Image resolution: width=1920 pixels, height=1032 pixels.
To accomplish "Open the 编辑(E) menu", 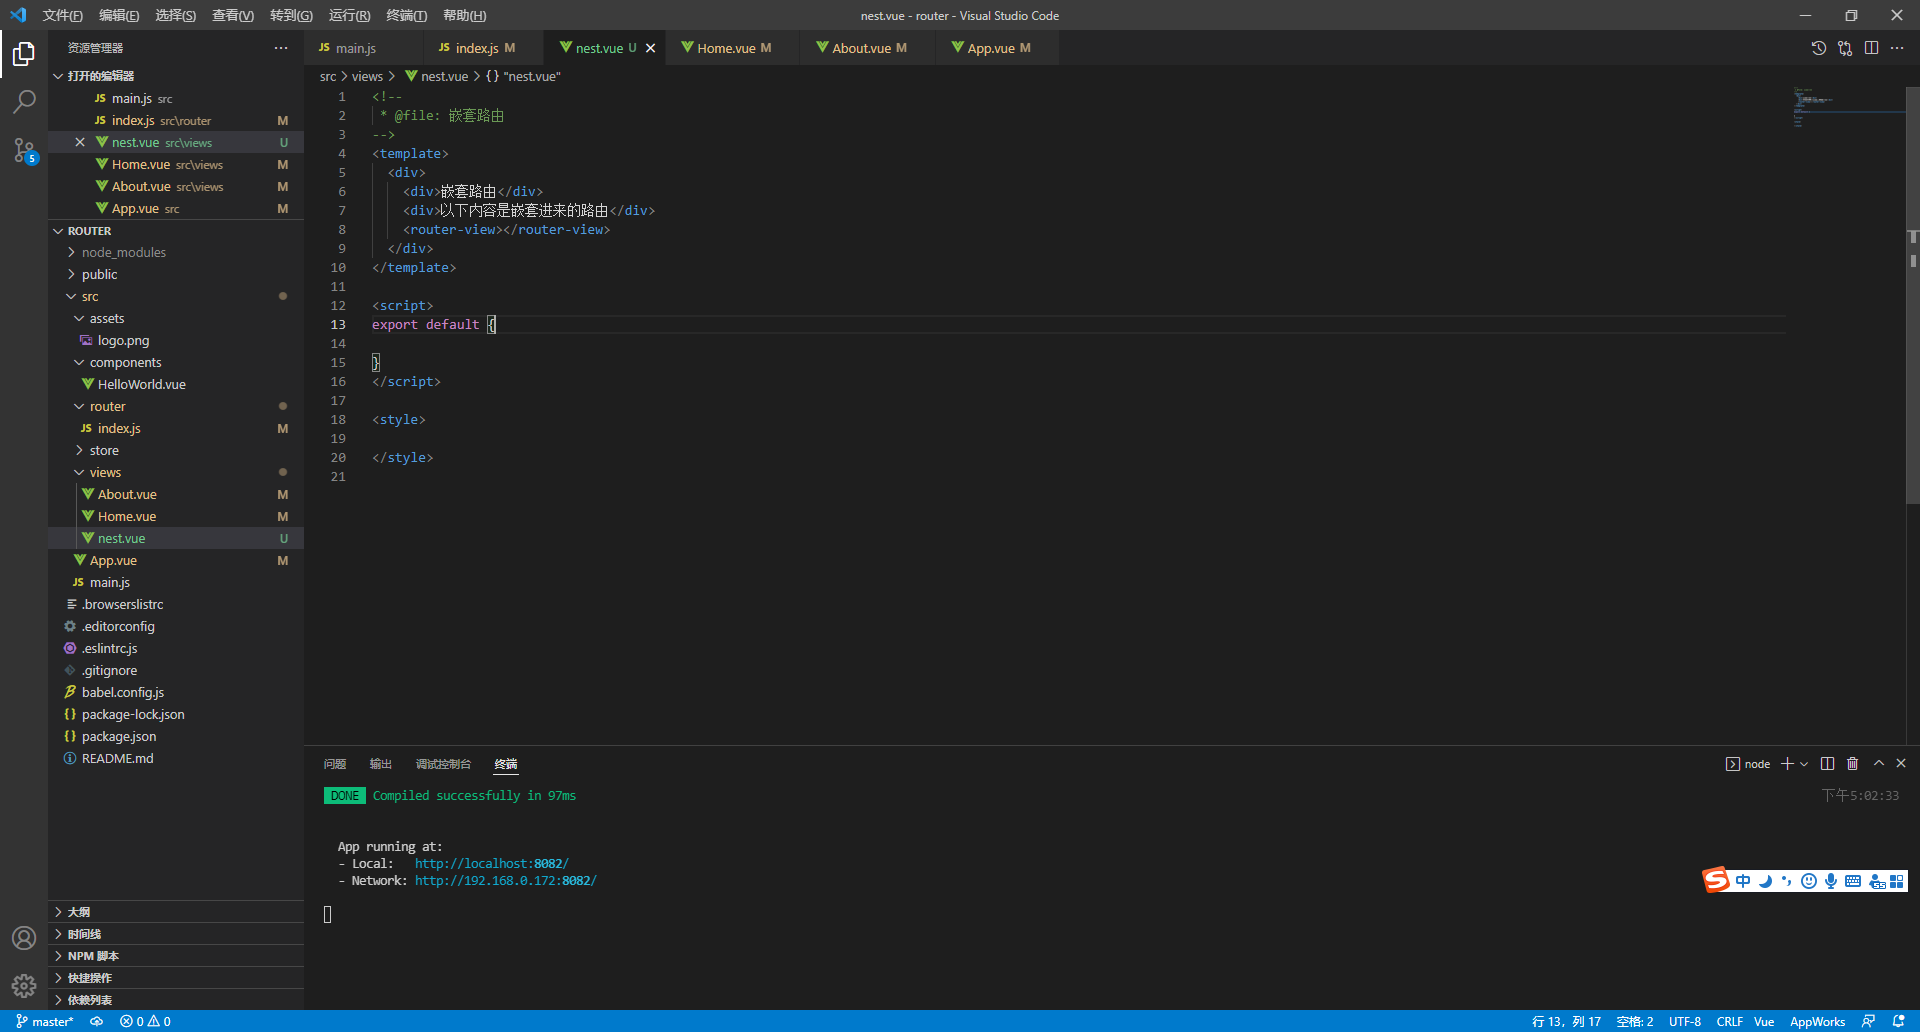I will (119, 15).
